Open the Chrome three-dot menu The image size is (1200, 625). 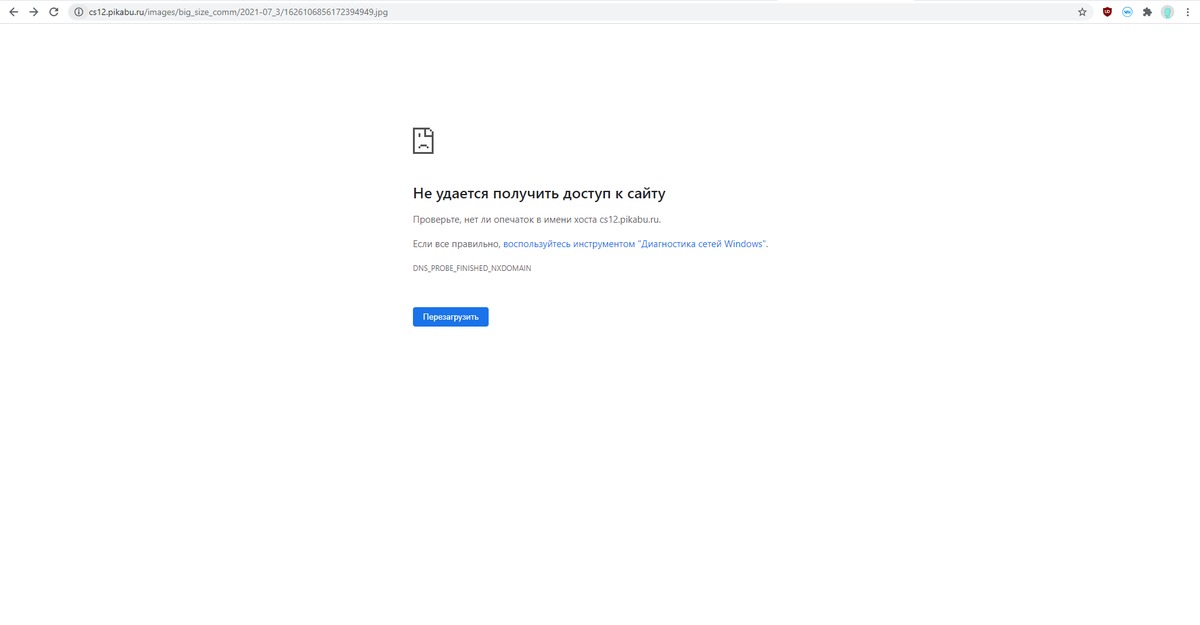point(1187,12)
